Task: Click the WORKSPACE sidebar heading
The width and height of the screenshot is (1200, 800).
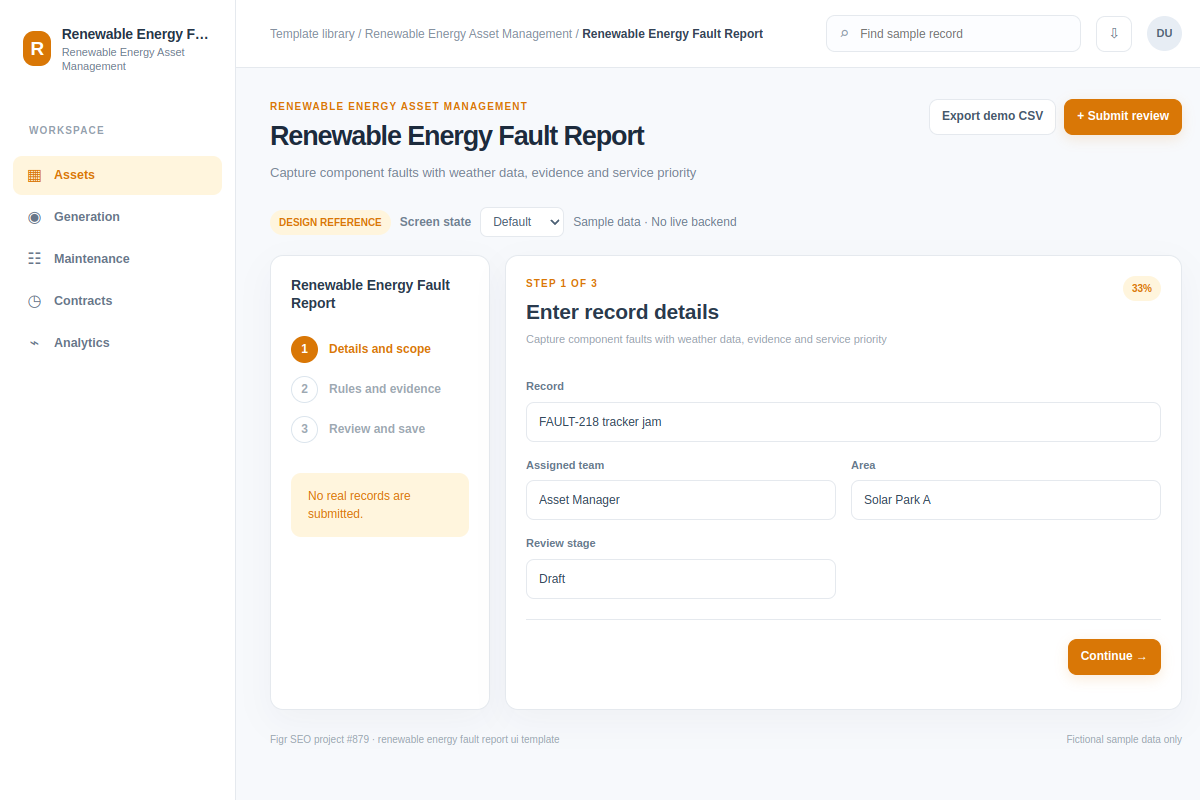Action: click(67, 131)
